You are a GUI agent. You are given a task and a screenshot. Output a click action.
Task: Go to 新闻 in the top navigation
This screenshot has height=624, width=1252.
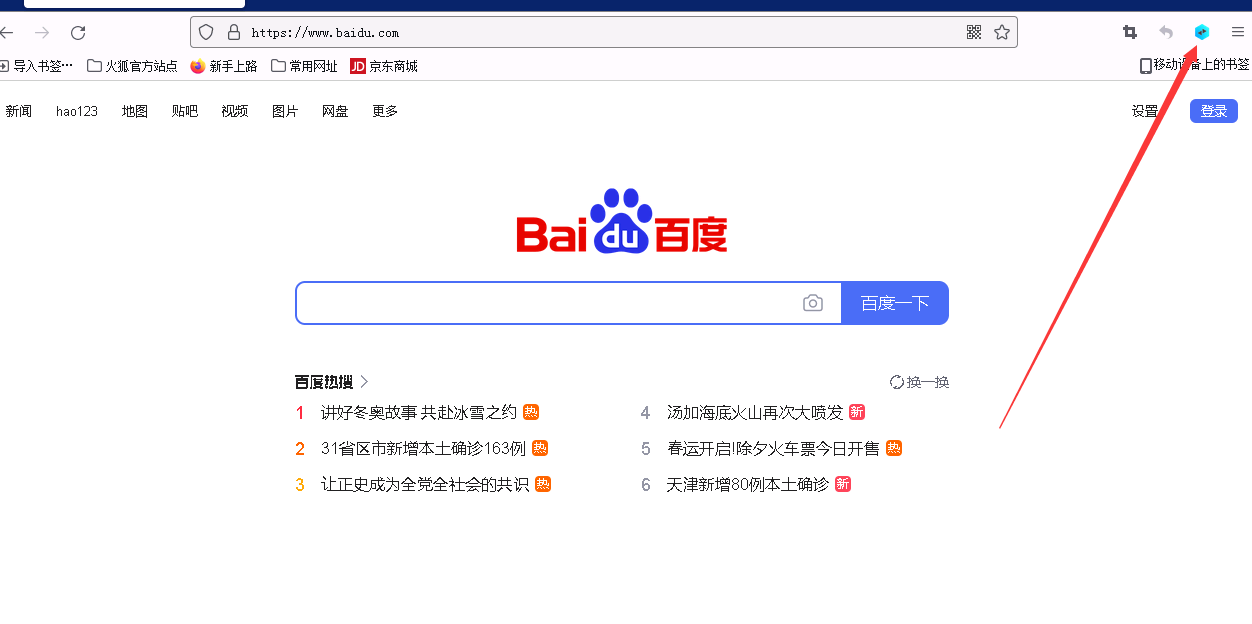(19, 111)
